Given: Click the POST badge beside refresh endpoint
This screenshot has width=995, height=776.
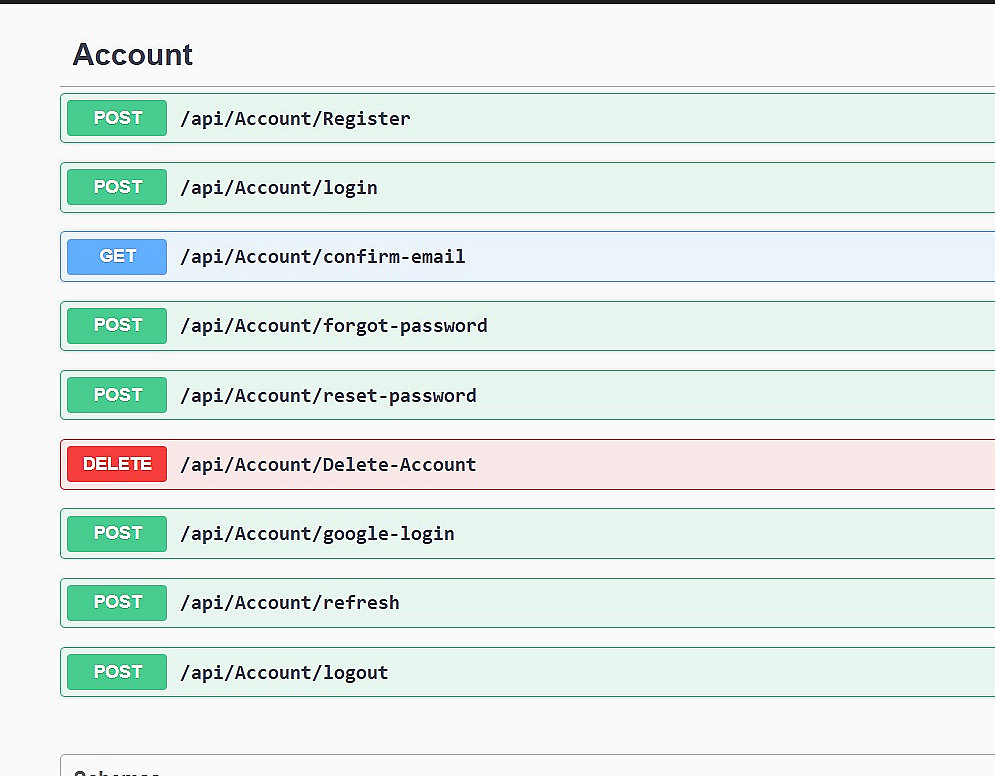Looking at the screenshot, I should tap(117, 603).
